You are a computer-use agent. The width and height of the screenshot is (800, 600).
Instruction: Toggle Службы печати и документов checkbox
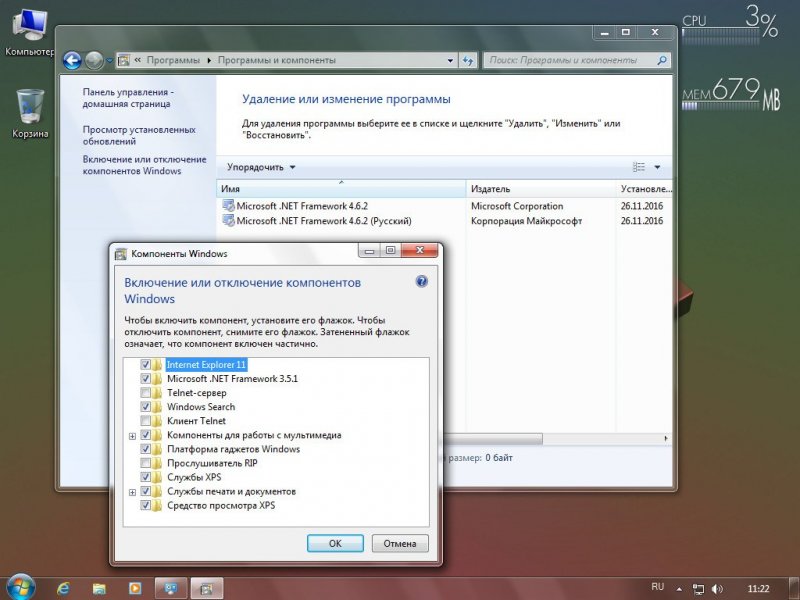(145, 491)
